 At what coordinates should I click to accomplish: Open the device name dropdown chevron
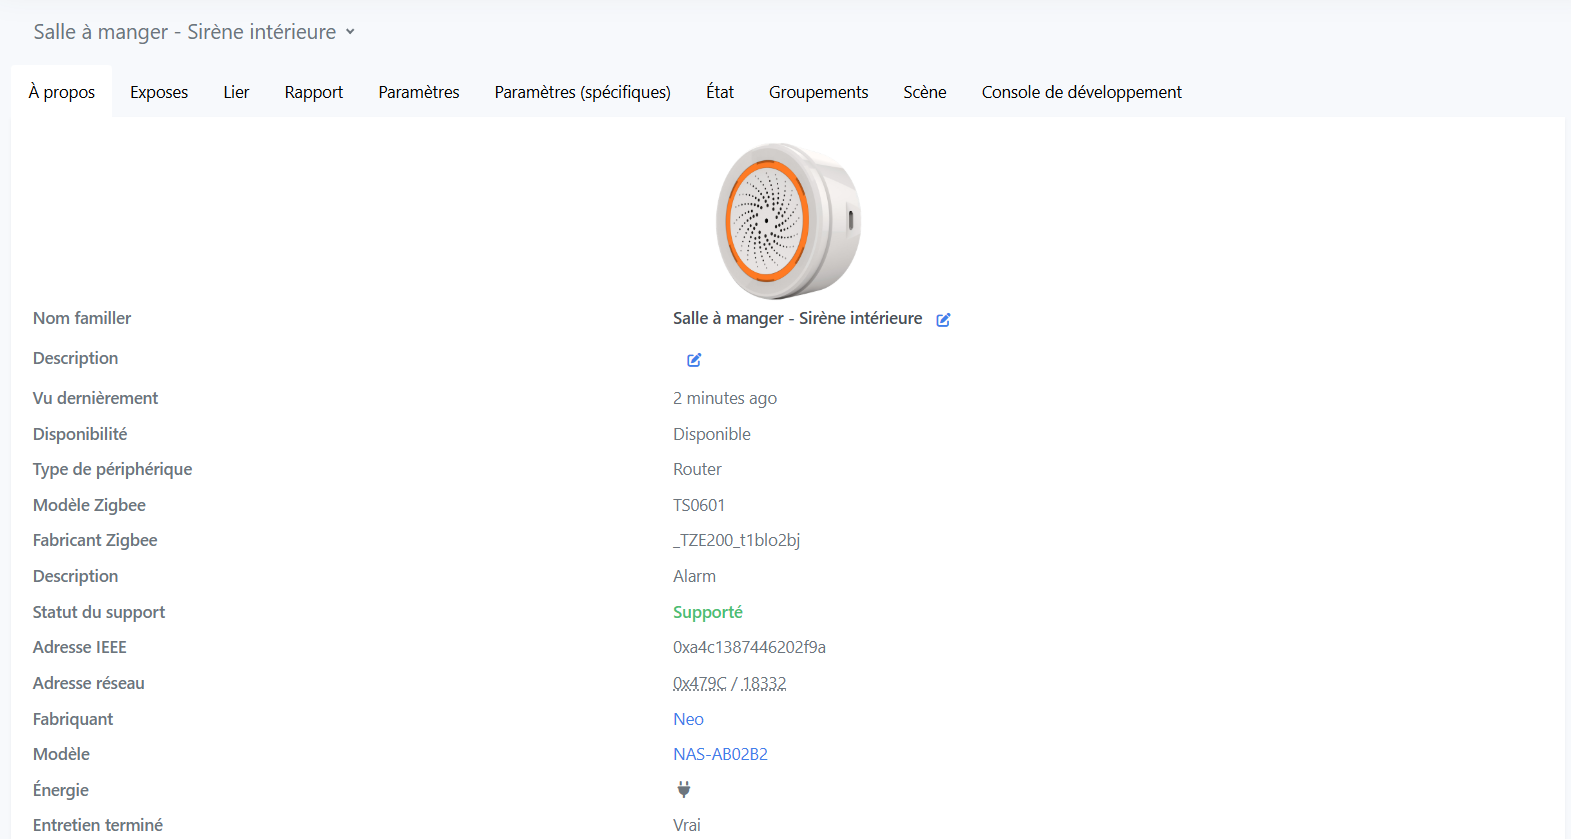pyautogui.click(x=351, y=32)
